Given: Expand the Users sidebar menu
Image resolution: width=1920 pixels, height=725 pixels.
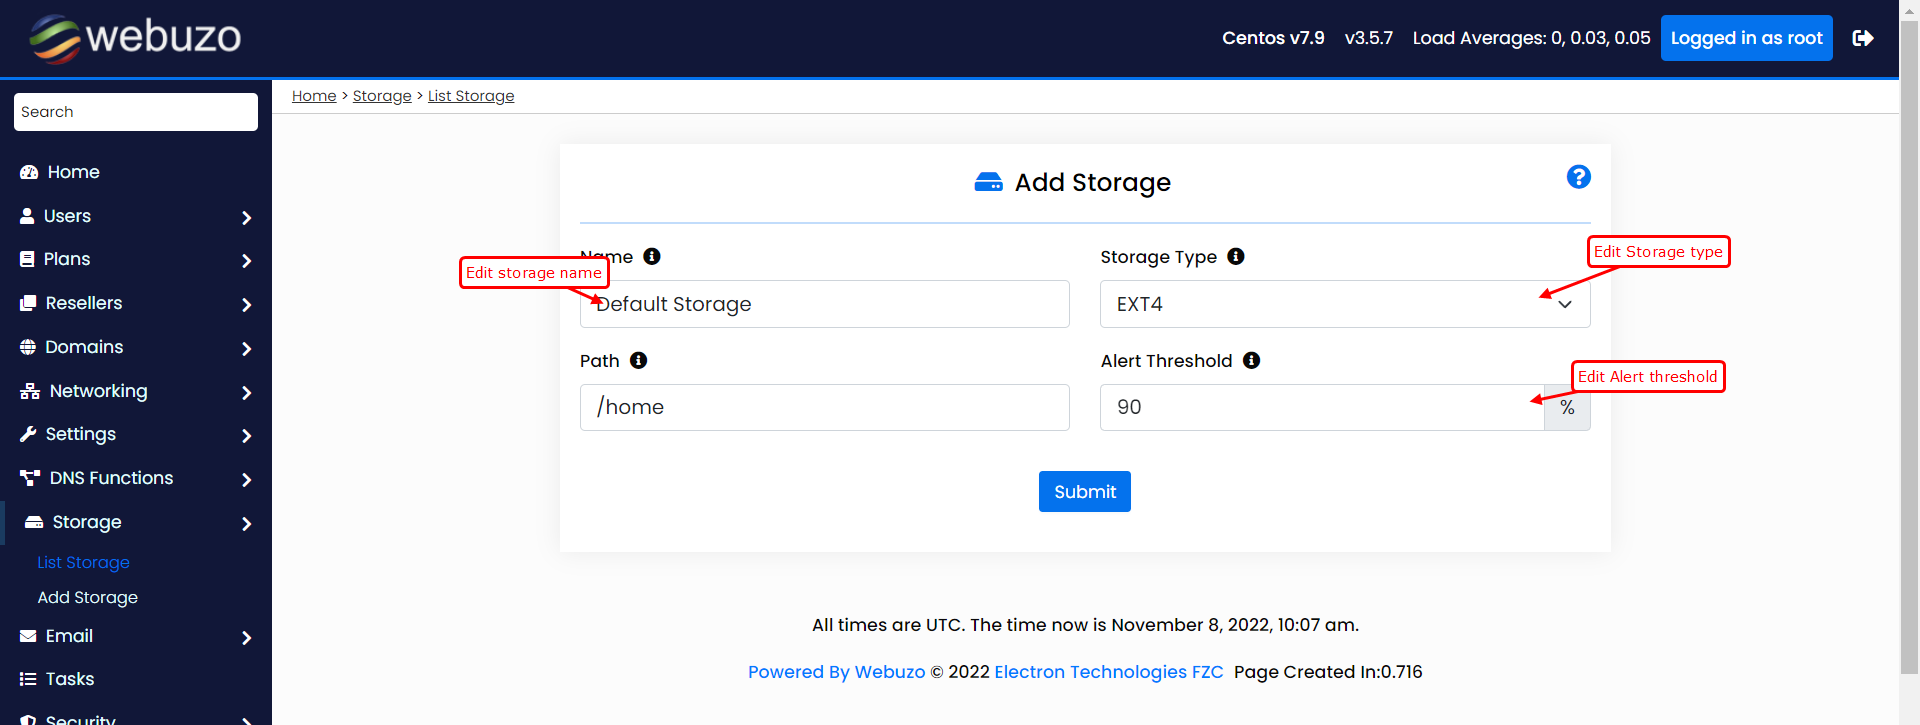Looking at the screenshot, I should [x=246, y=217].
